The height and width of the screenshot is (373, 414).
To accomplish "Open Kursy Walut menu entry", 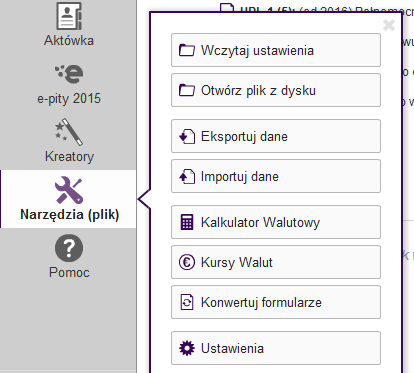I will point(276,262).
